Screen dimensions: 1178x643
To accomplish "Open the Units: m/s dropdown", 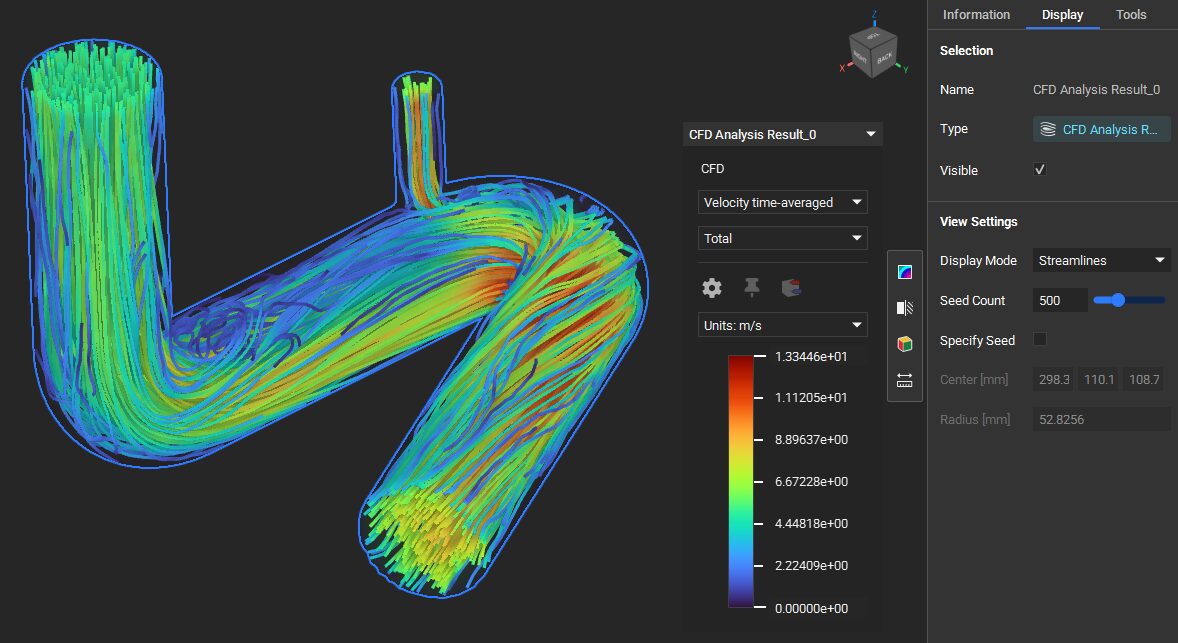I will [x=782, y=324].
